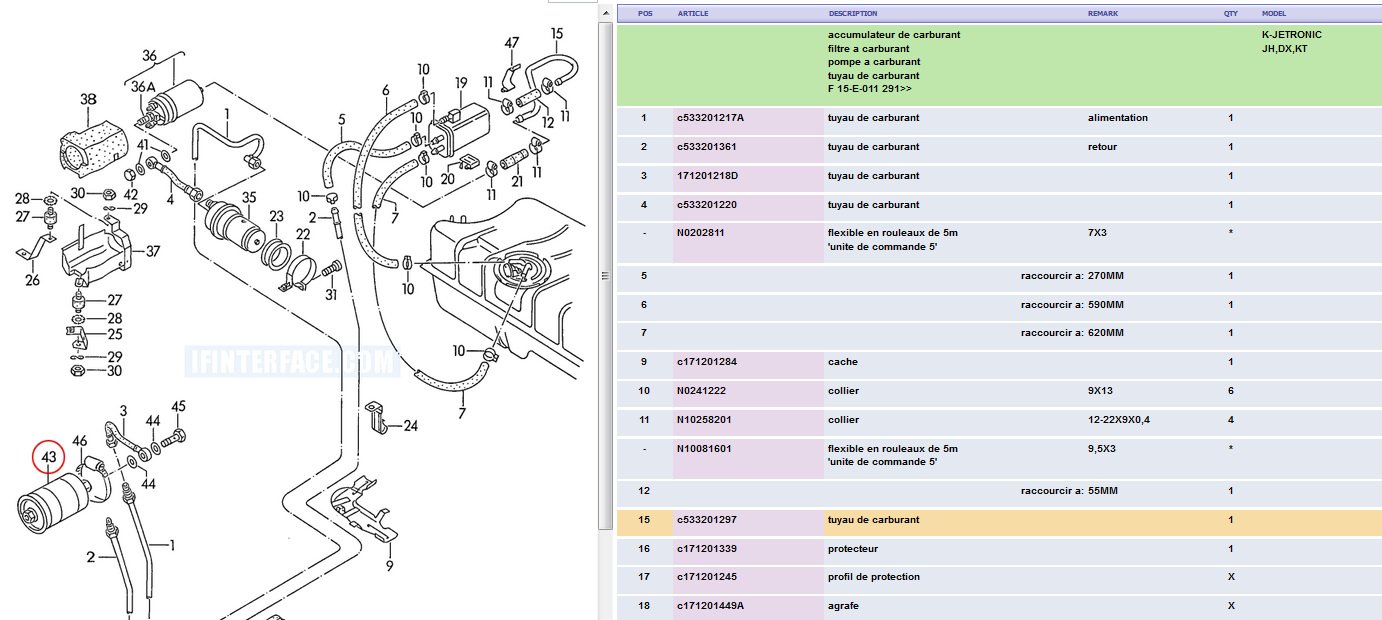
Task: Select part 37 bracket label in diagram
Action: coord(153,251)
